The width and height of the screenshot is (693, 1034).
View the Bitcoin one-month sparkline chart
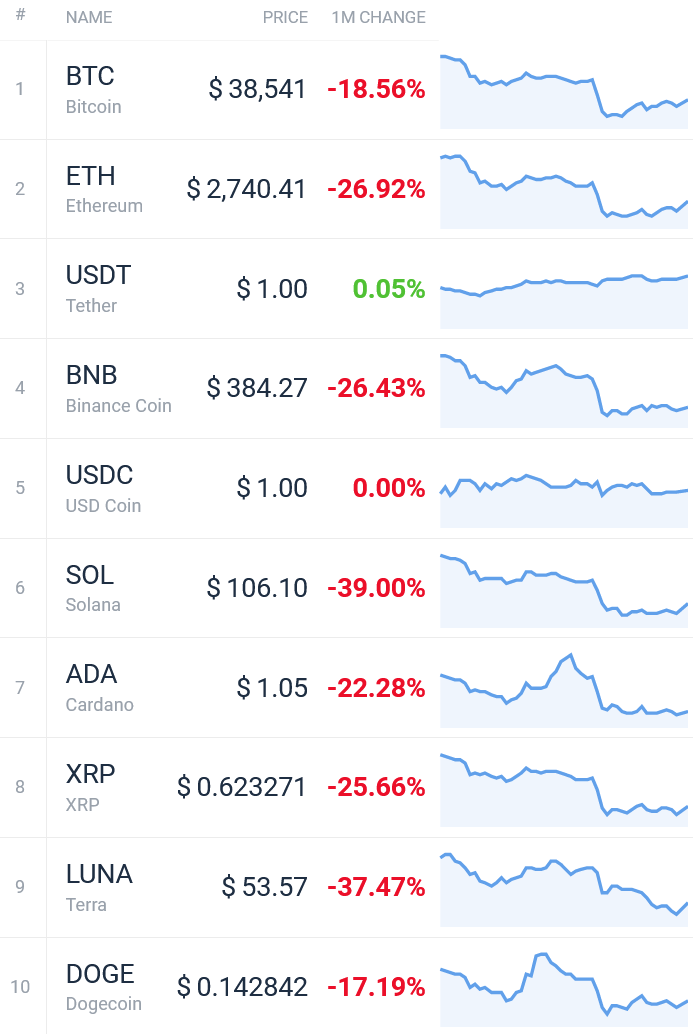564,91
